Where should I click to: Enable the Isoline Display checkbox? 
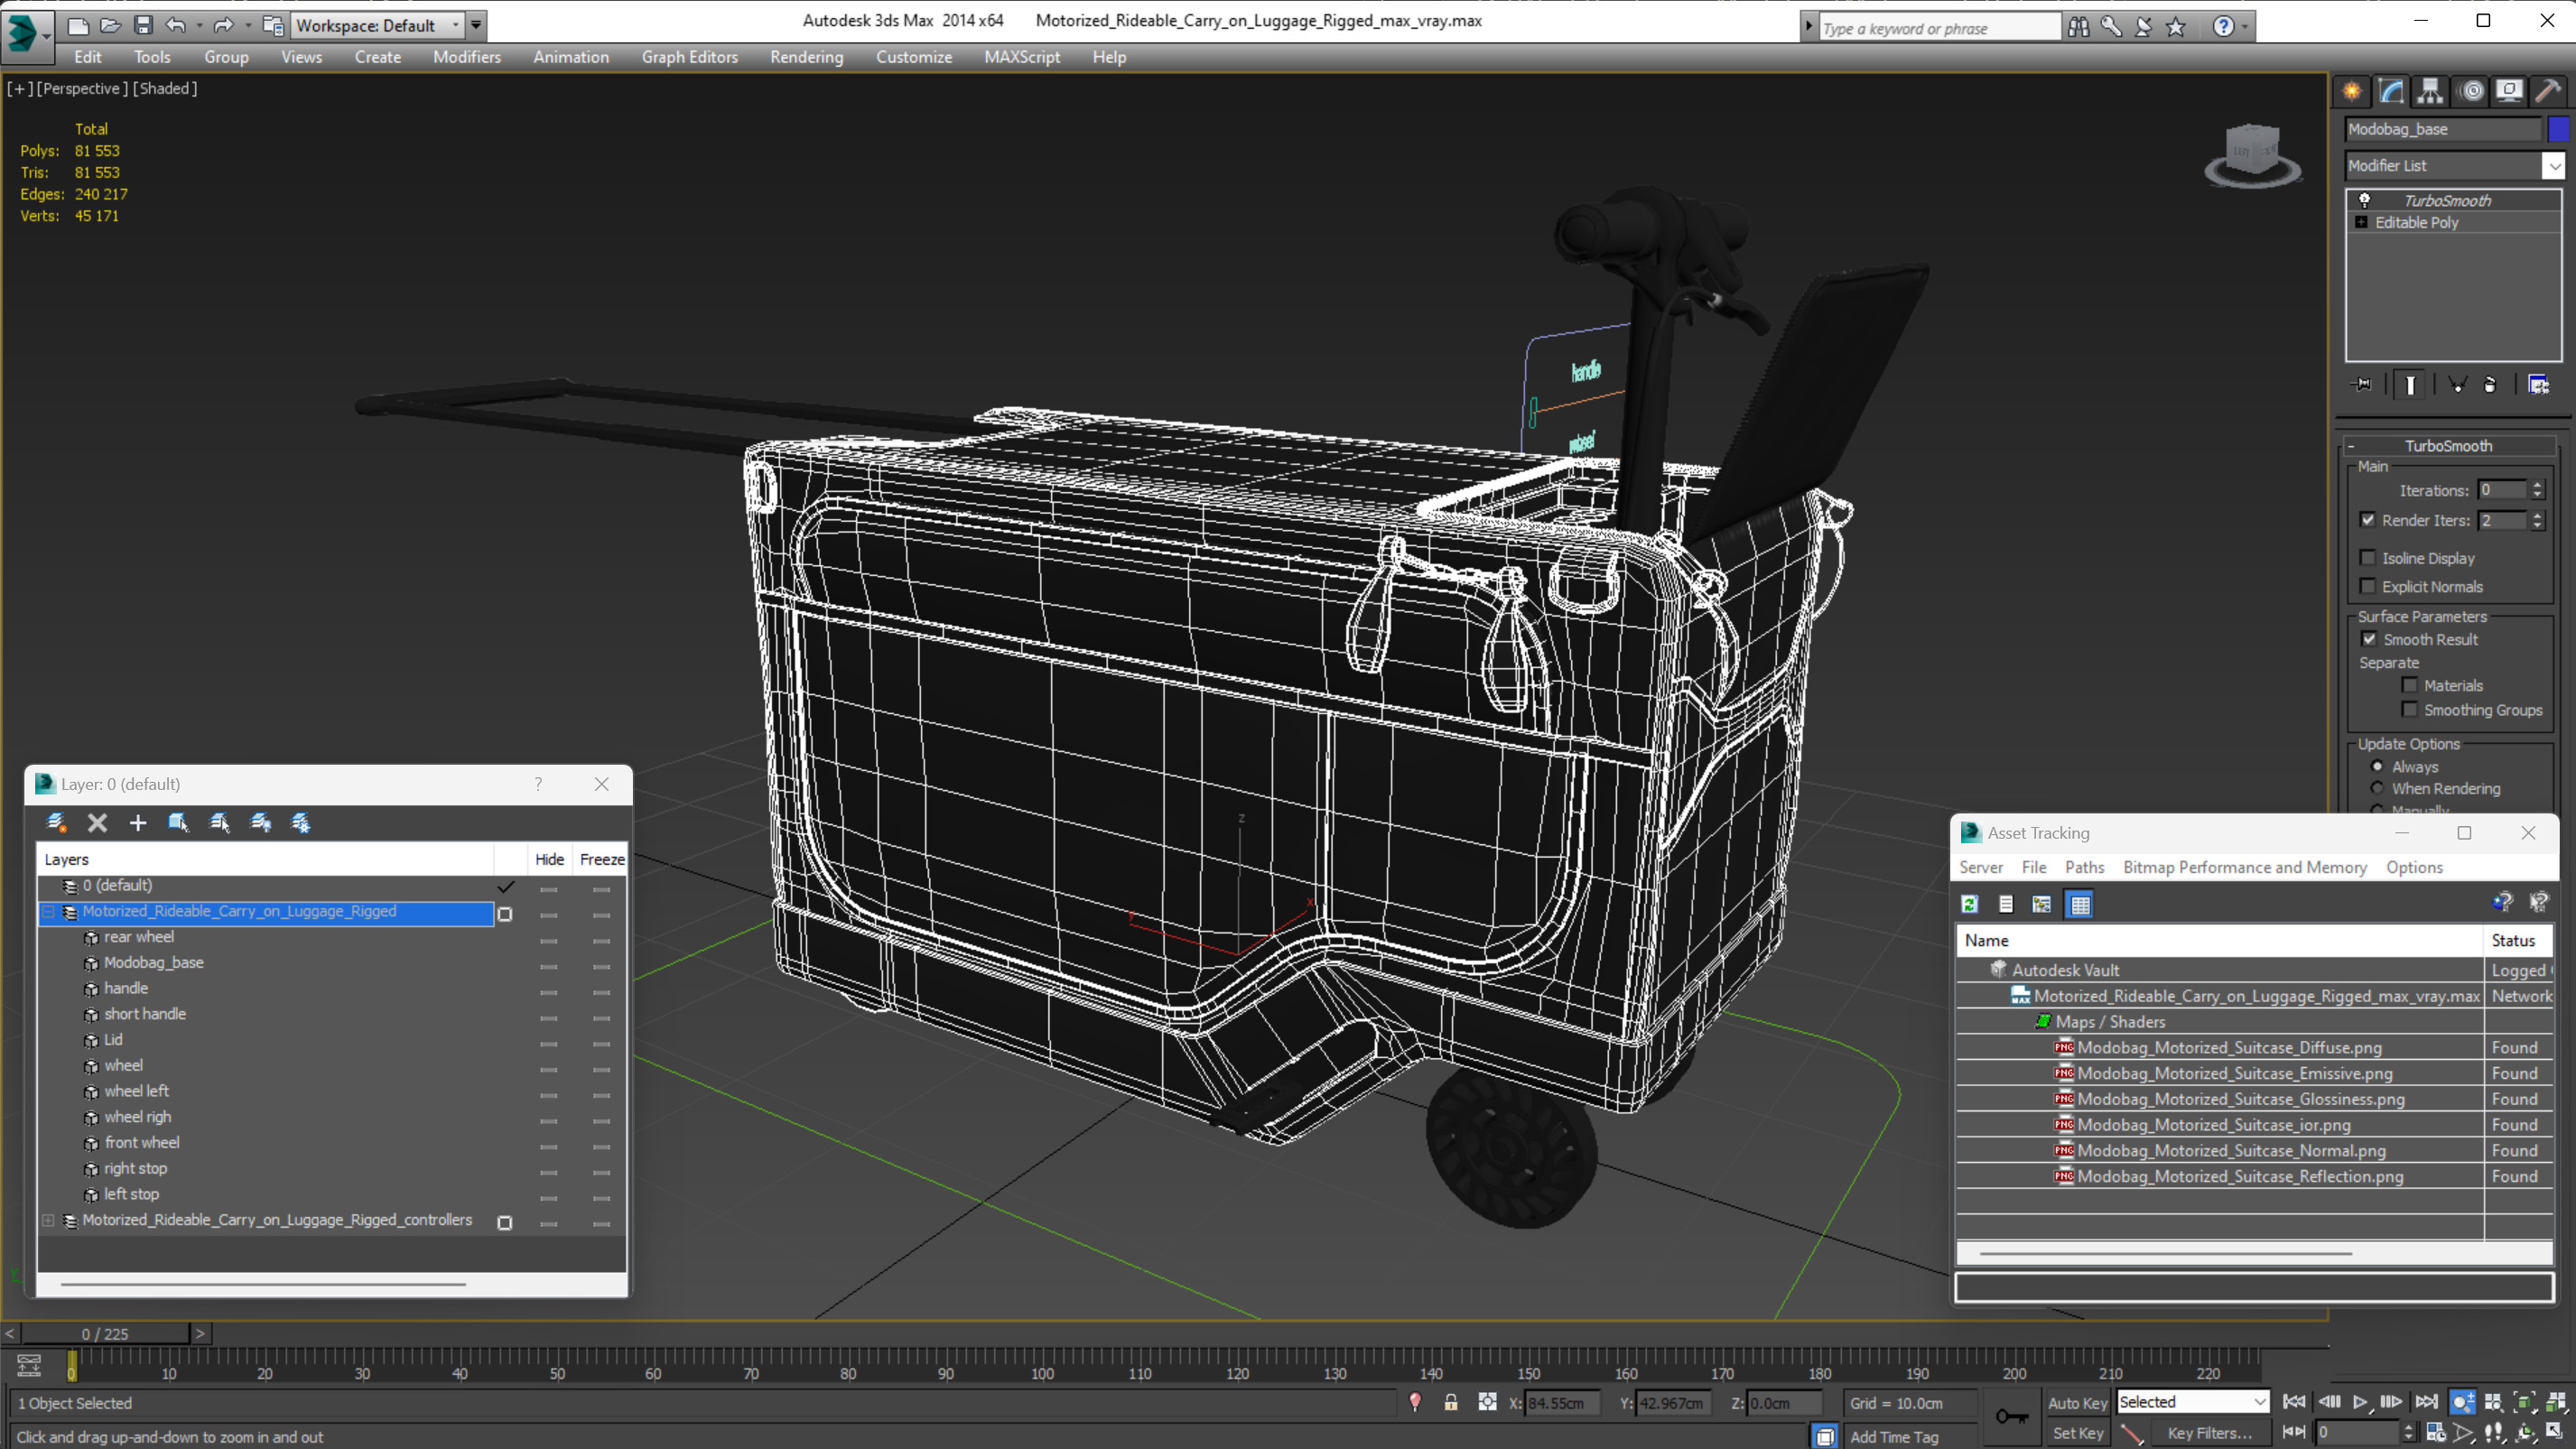[2368, 558]
